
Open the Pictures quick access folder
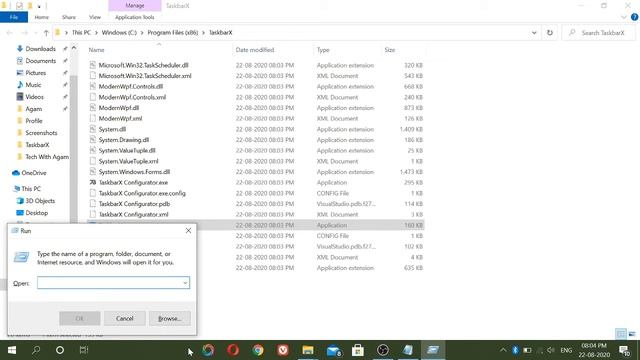pyautogui.click(x=36, y=73)
